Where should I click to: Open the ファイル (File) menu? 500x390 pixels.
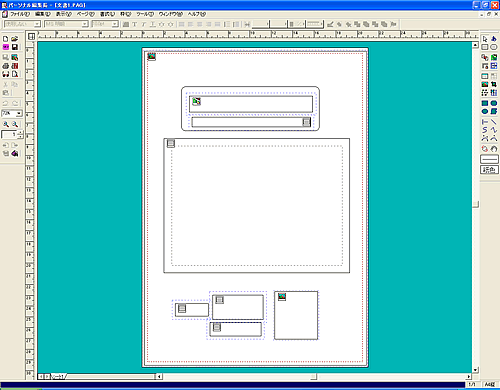[20, 14]
